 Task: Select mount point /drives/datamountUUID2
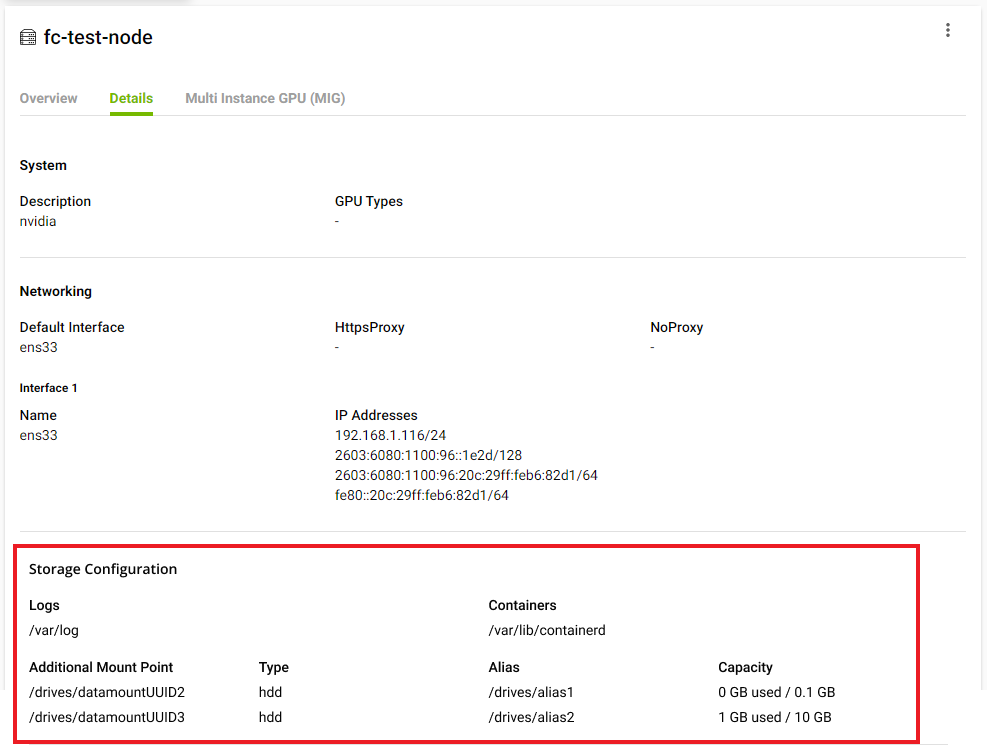point(107,692)
